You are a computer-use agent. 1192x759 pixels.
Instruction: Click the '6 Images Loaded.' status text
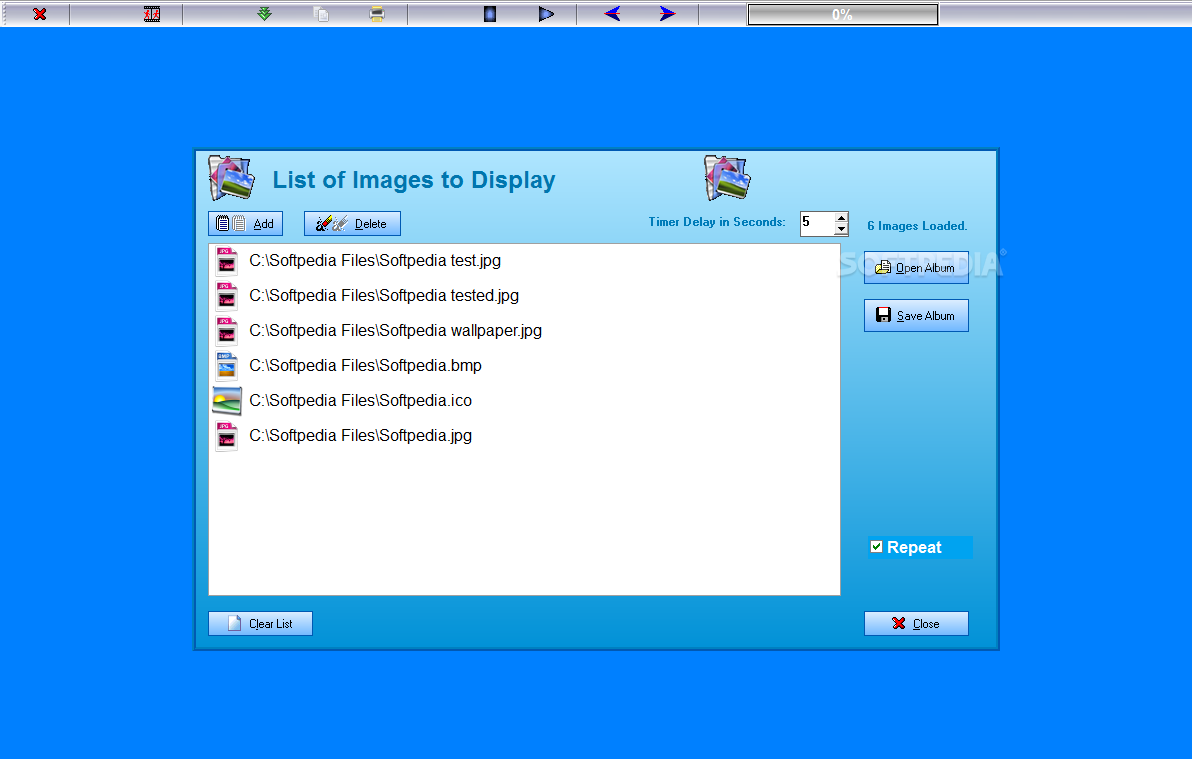coord(917,226)
